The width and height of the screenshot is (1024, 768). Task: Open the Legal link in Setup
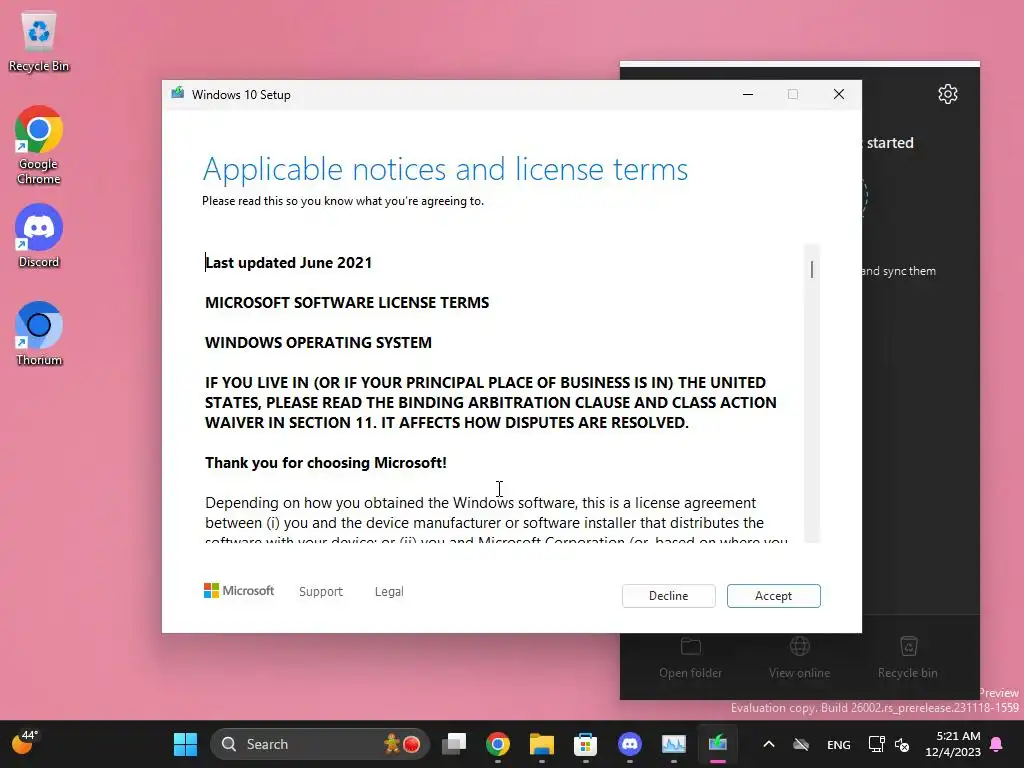(x=389, y=592)
